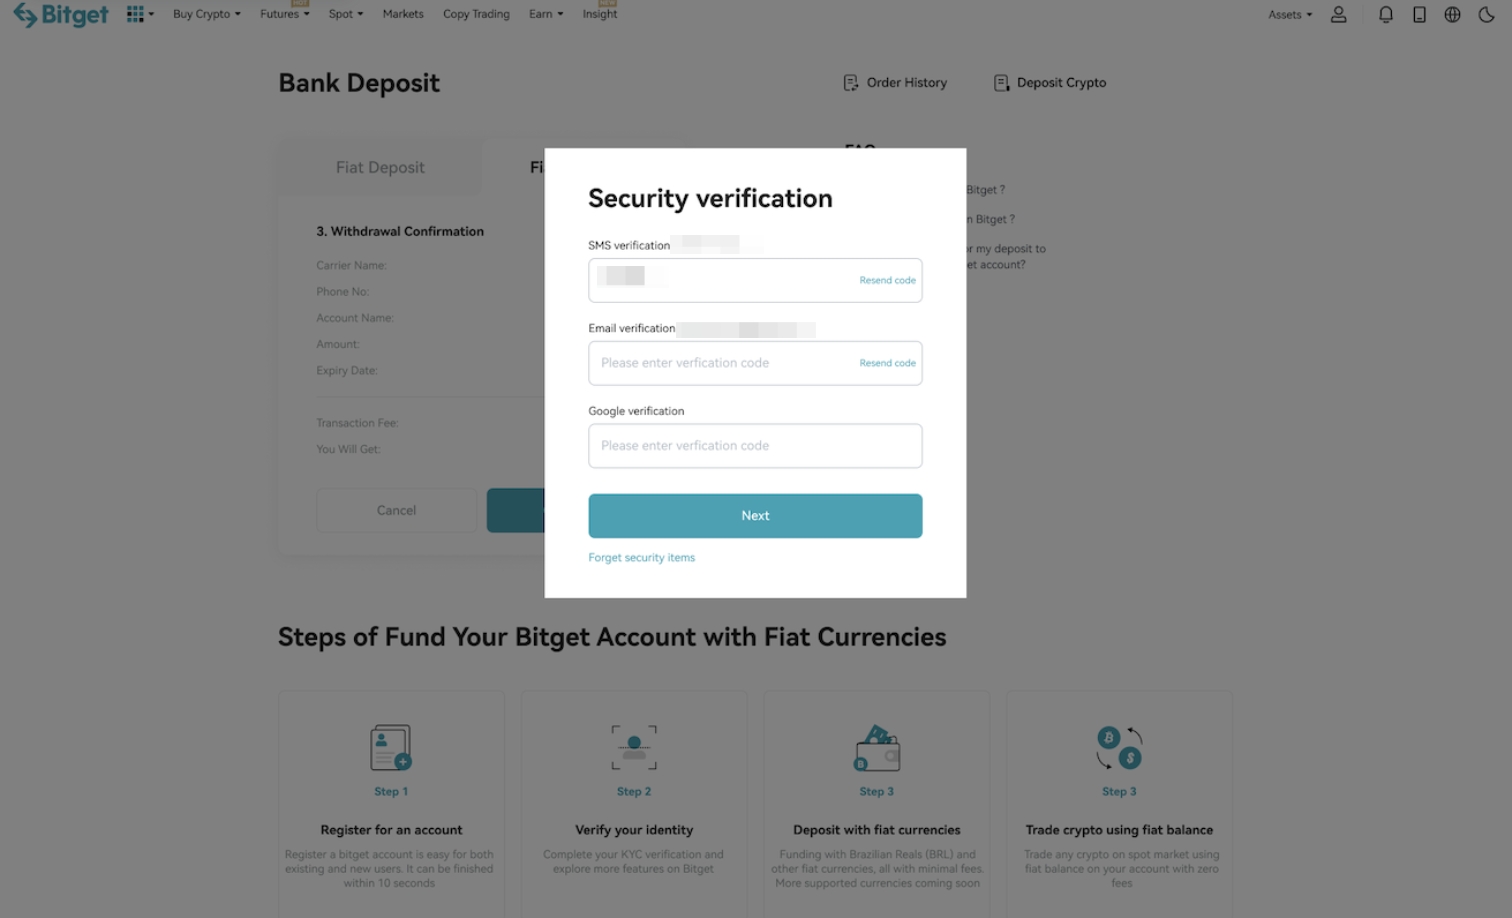Open the language globe icon

coord(1452,14)
